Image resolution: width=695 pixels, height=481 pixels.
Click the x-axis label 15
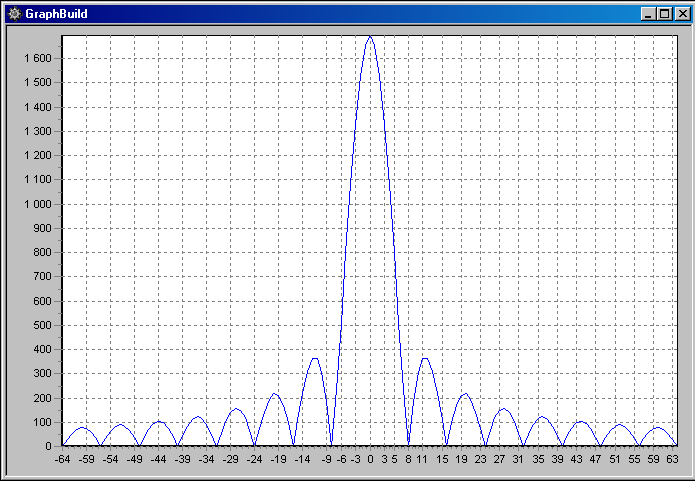[x=442, y=459]
